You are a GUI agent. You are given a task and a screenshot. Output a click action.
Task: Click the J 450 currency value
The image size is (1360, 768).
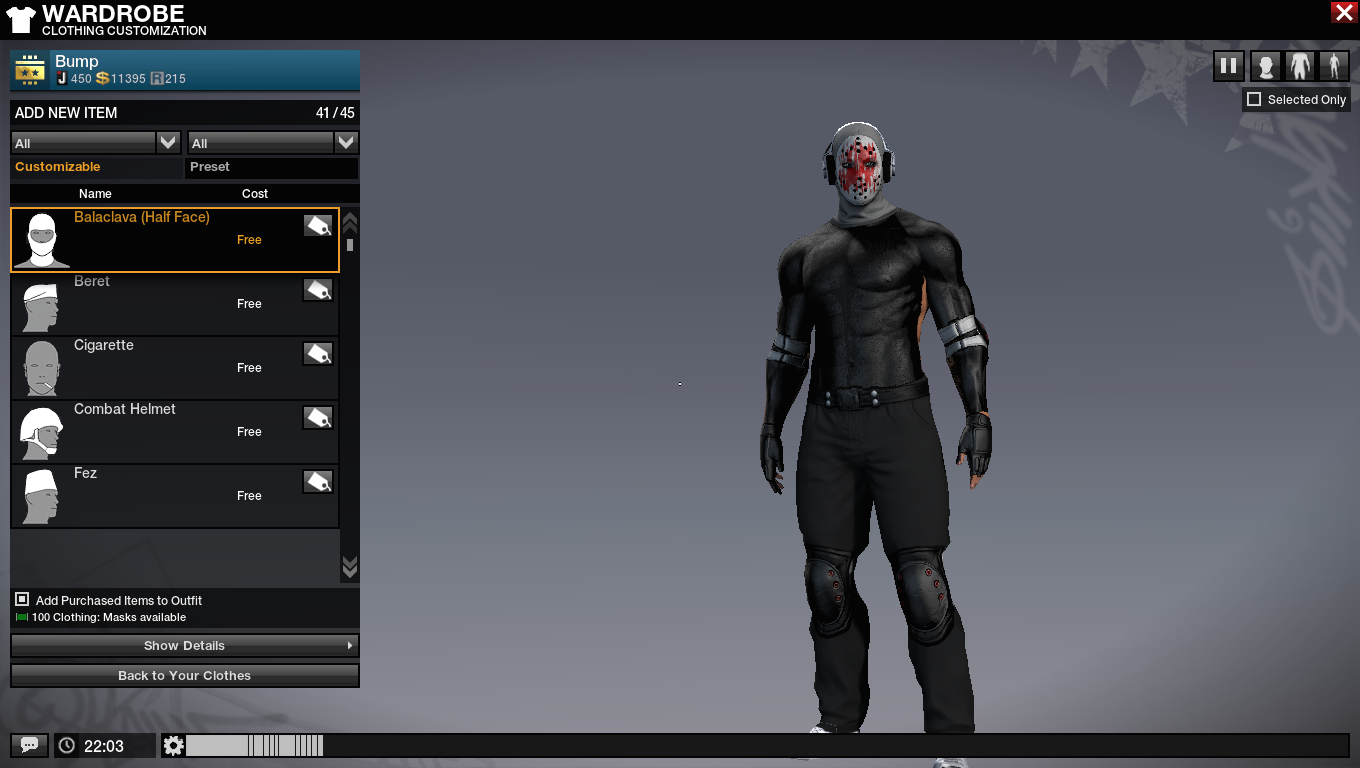point(74,78)
